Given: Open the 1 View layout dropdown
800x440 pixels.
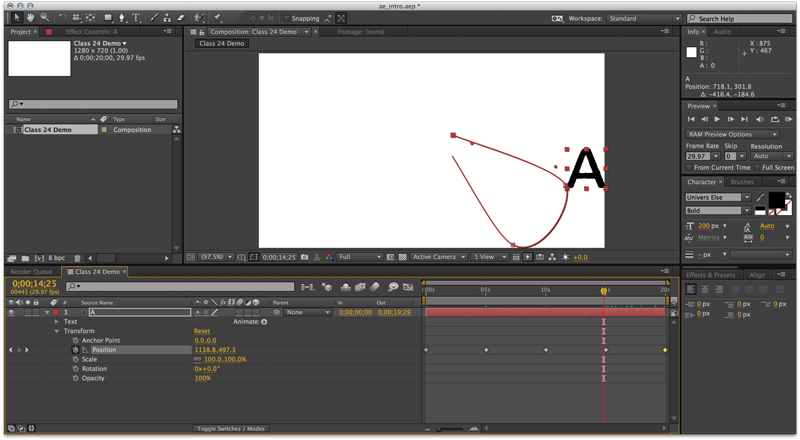Looking at the screenshot, I should (x=489, y=257).
